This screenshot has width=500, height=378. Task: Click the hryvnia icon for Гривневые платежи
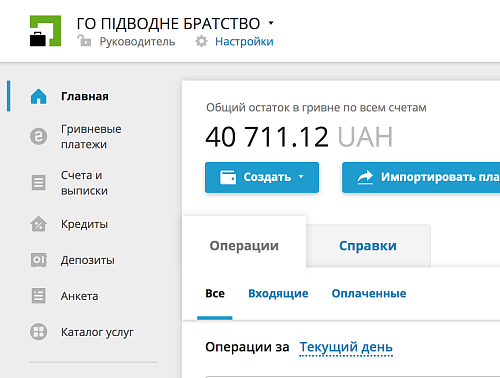coord(39,136)
